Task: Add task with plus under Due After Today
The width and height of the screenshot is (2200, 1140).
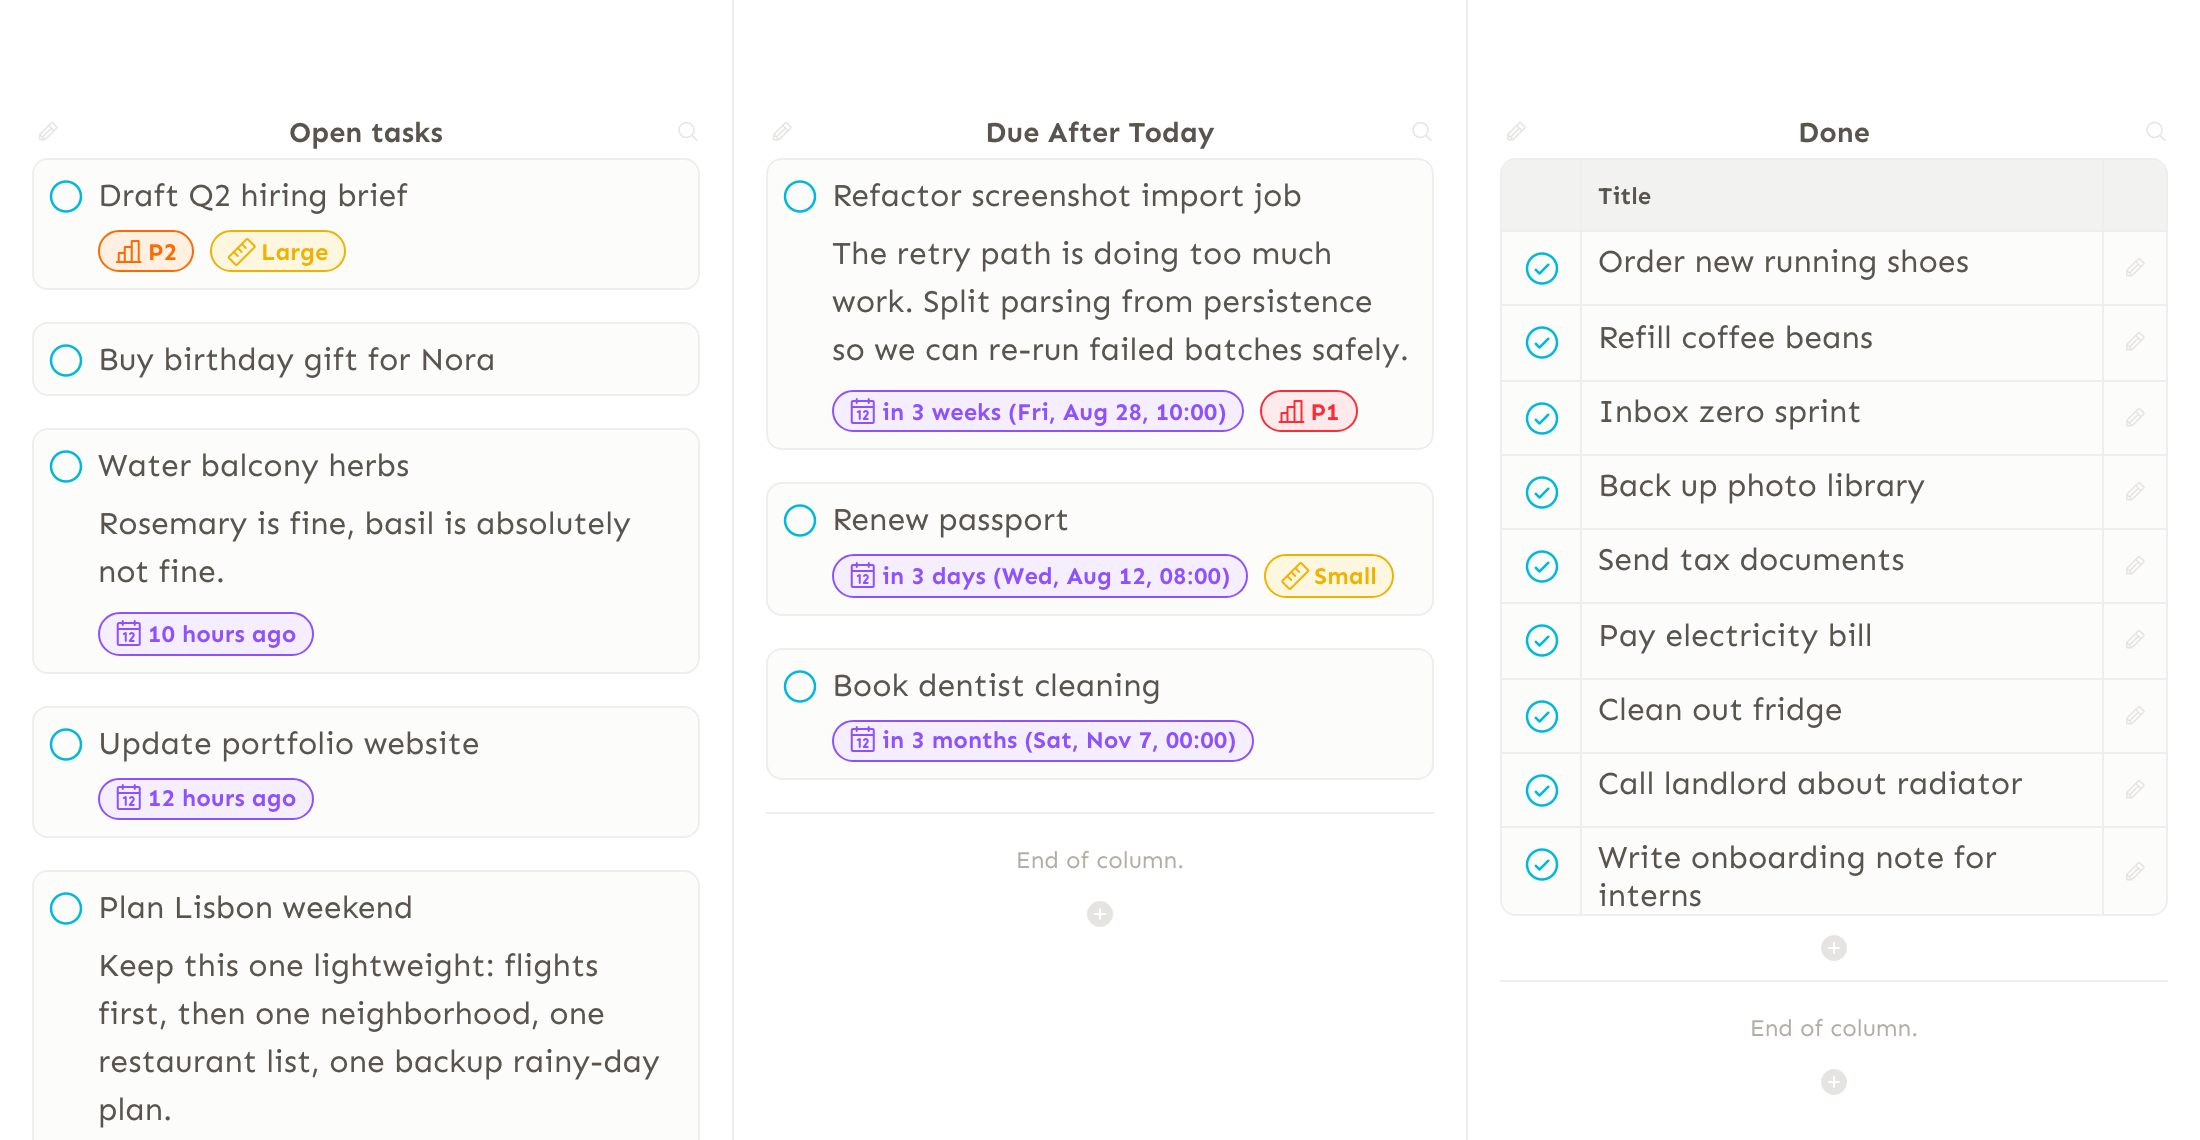Action: 1100,914
